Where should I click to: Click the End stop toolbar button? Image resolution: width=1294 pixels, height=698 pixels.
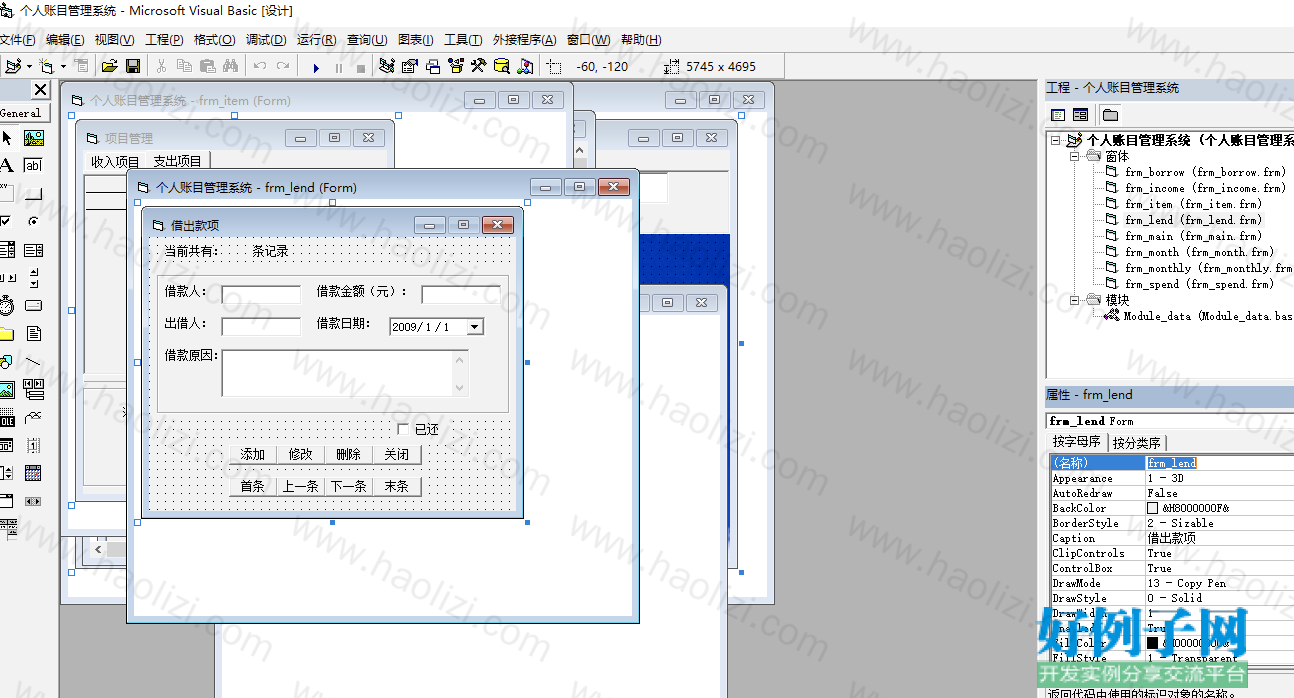pyautogui.click(x=361, y=68)
